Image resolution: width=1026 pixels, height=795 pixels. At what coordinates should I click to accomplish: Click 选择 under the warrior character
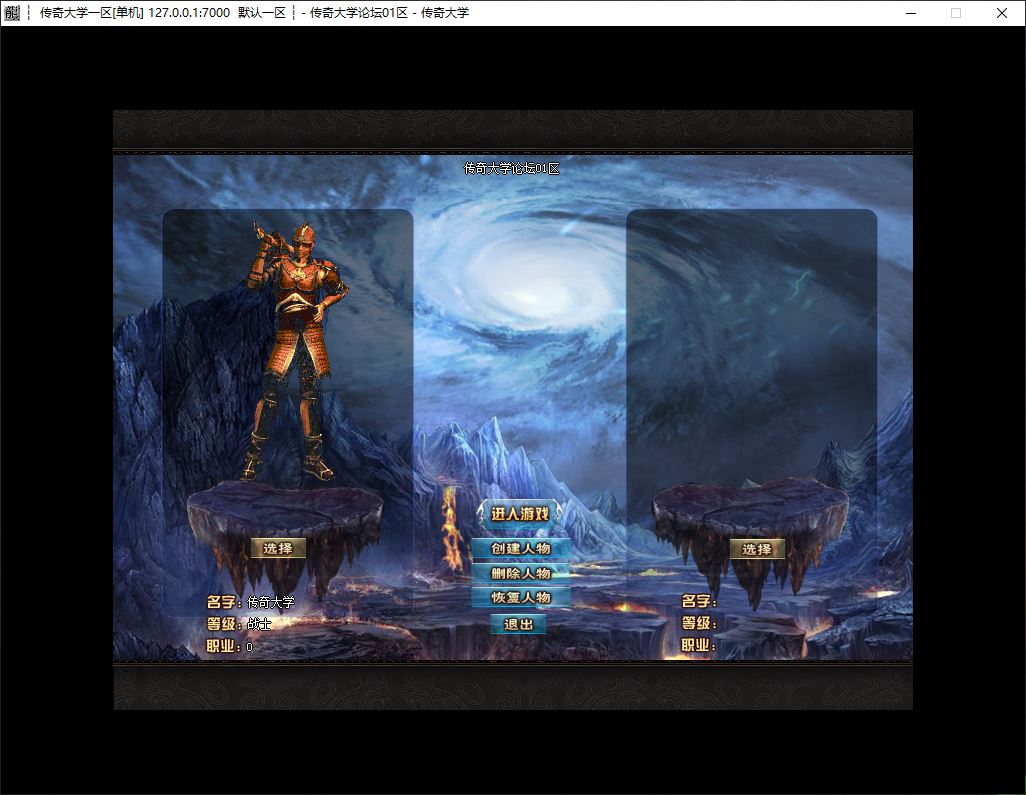(x=278, y=548)
